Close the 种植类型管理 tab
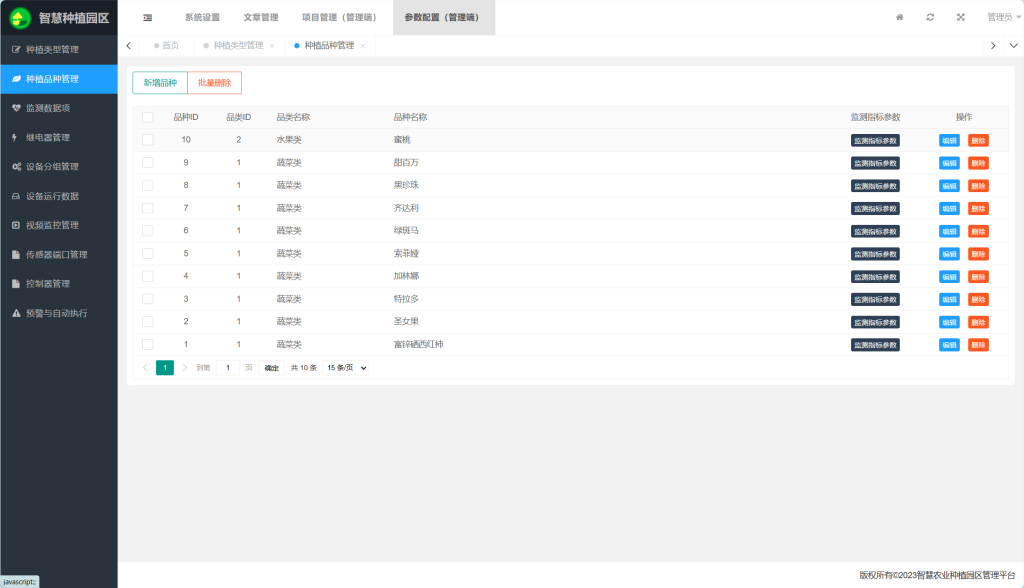This screenshot has width=1024, height=588. (272, 46)
